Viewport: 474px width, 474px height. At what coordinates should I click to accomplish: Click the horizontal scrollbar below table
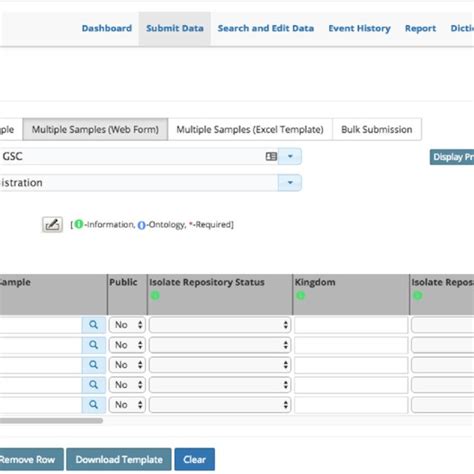(x=51, y=421)
